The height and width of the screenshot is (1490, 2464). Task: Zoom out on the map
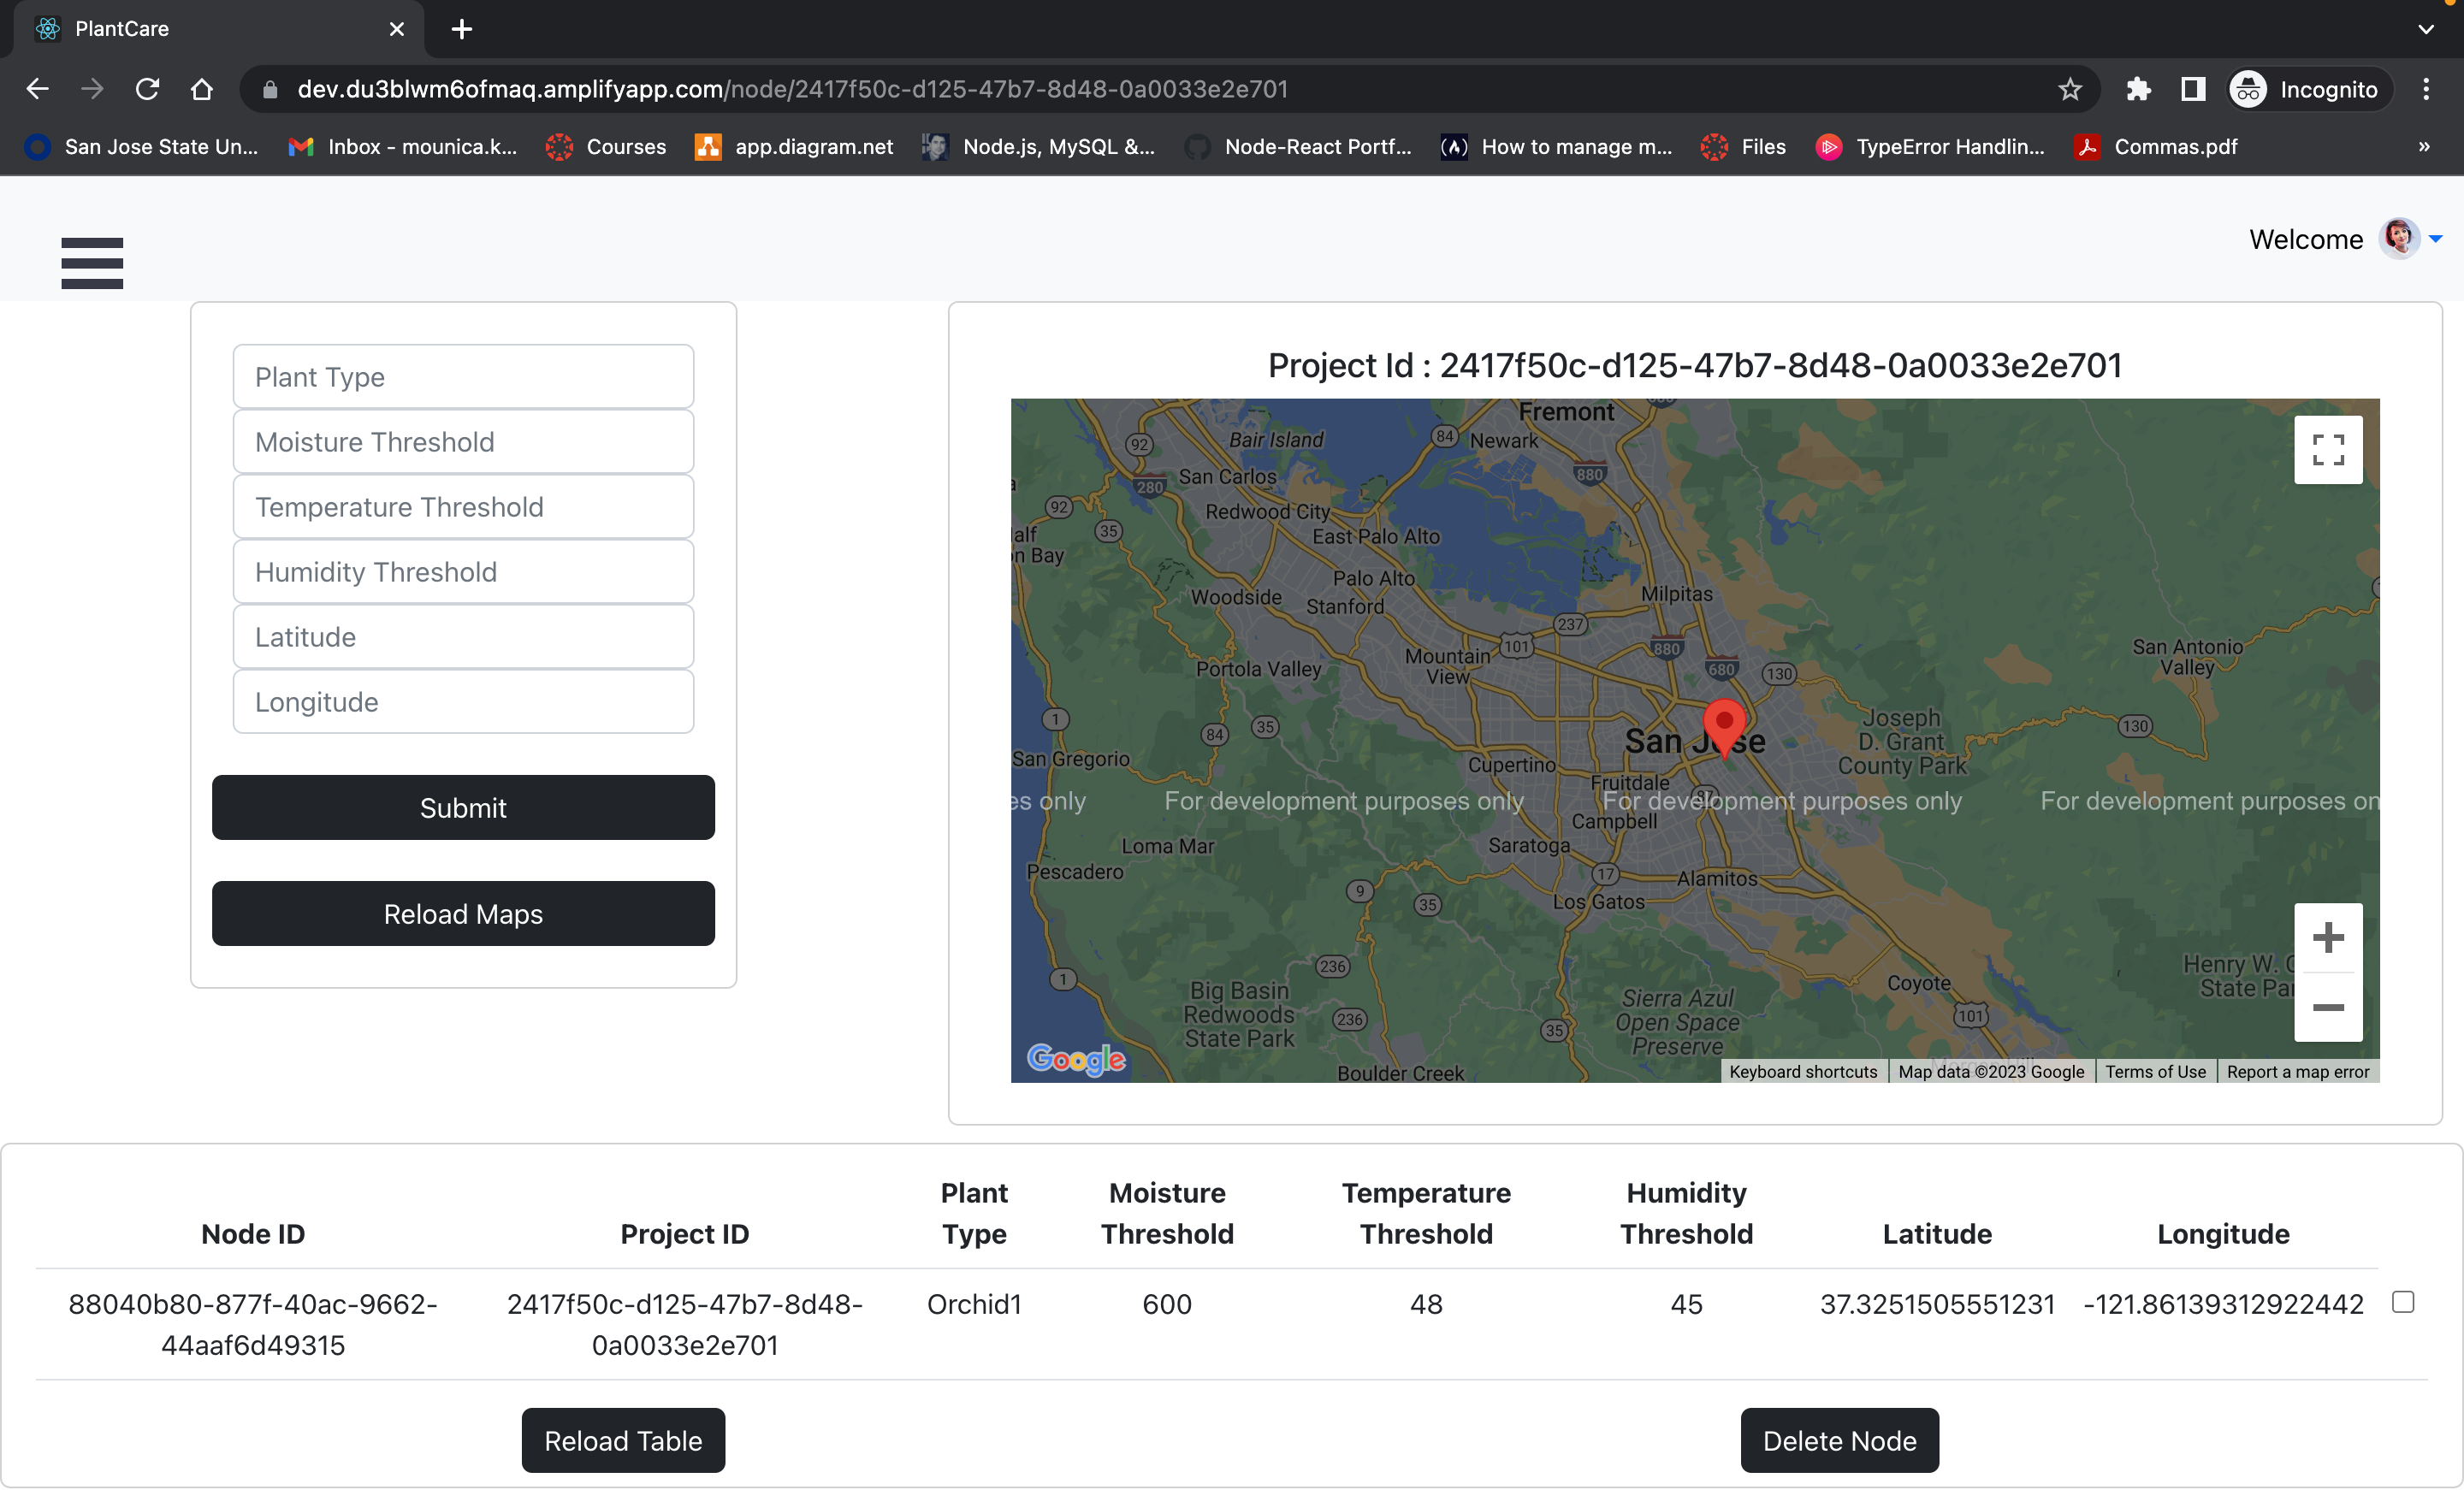point(2327,1007)
